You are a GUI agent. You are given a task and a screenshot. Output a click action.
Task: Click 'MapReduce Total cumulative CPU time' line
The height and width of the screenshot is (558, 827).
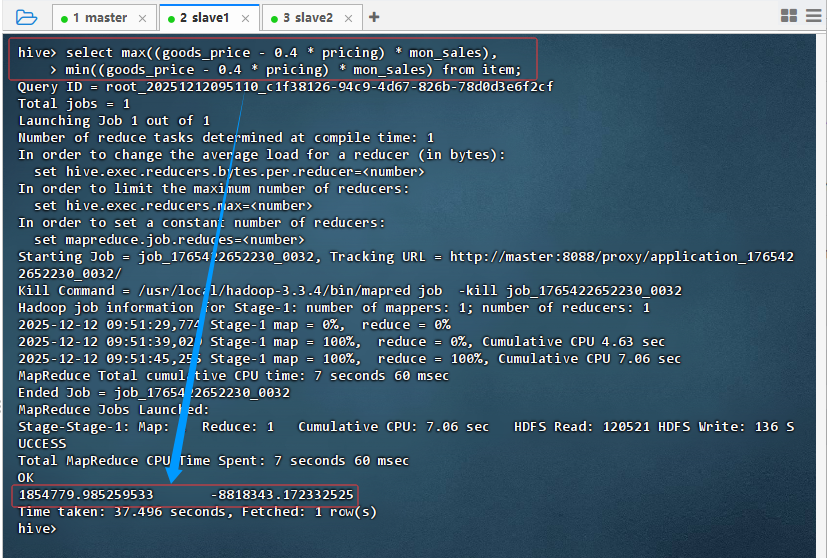point(233,376)
